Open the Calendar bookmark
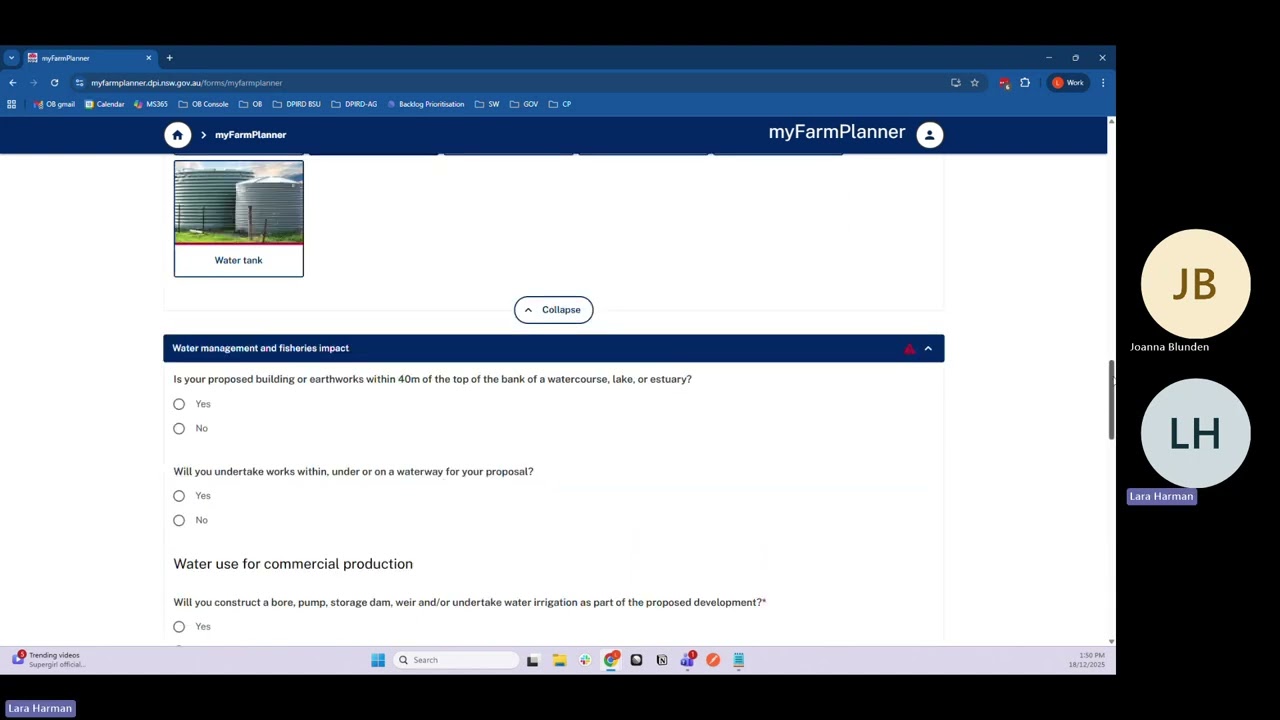1280x720 pixels. (x=105, y=104)
